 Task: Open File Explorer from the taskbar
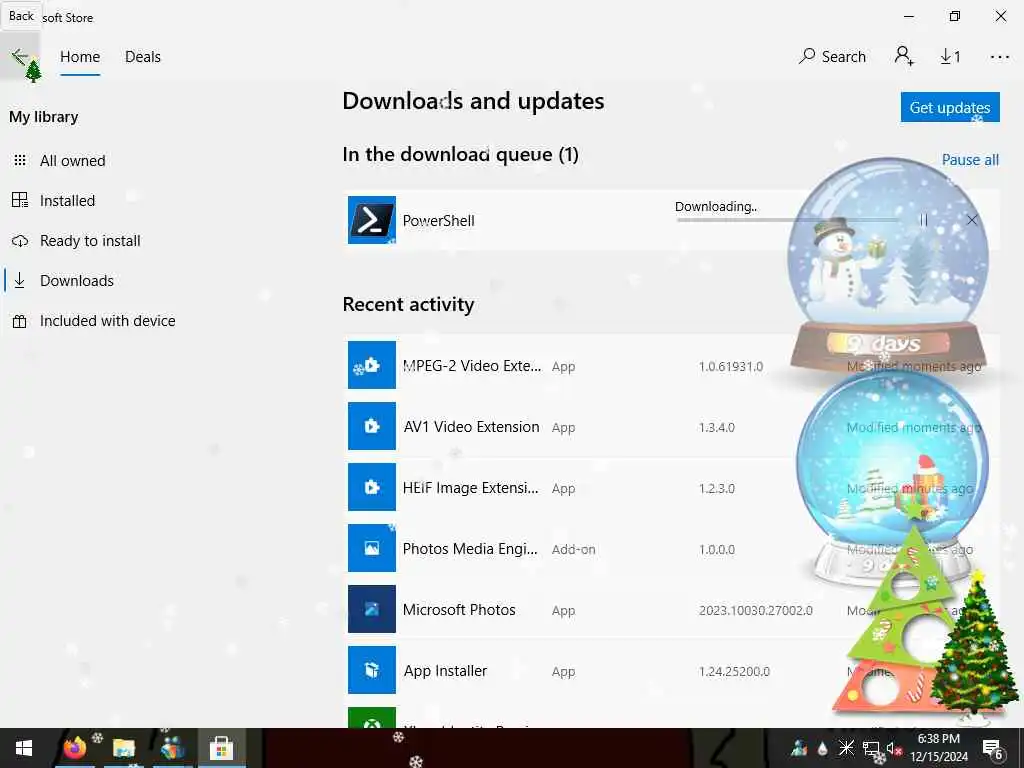pos(123,748)
